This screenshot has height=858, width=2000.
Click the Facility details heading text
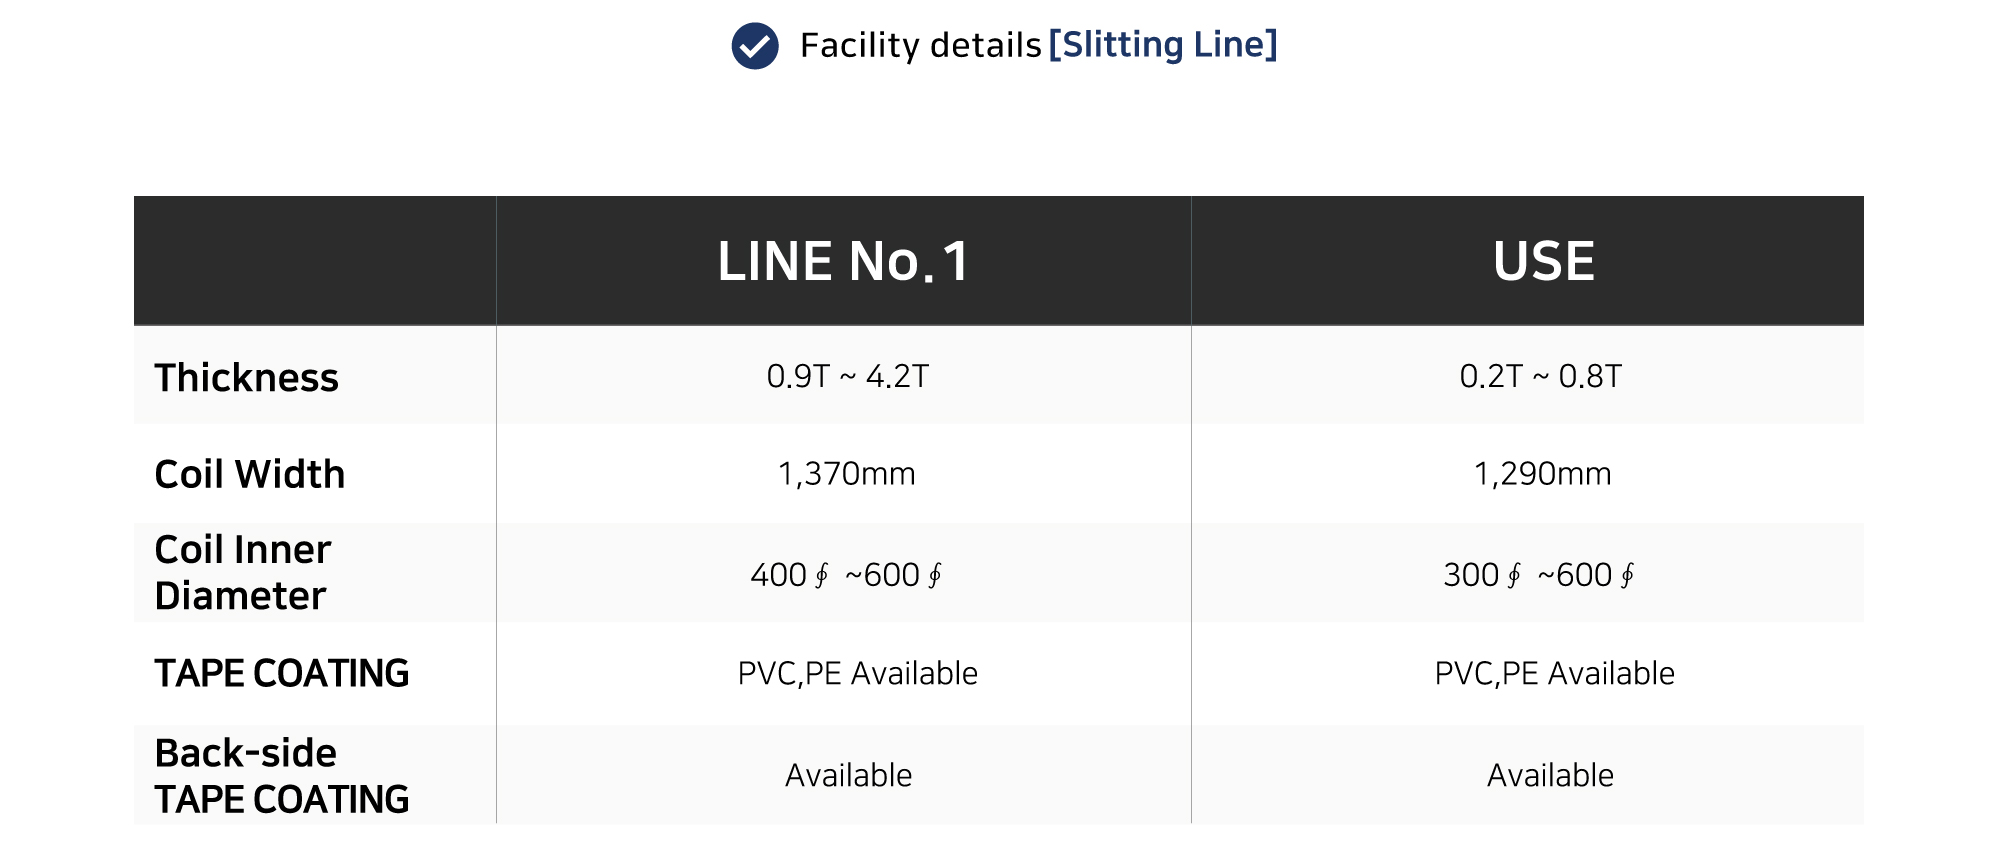[x=920, y=46]
